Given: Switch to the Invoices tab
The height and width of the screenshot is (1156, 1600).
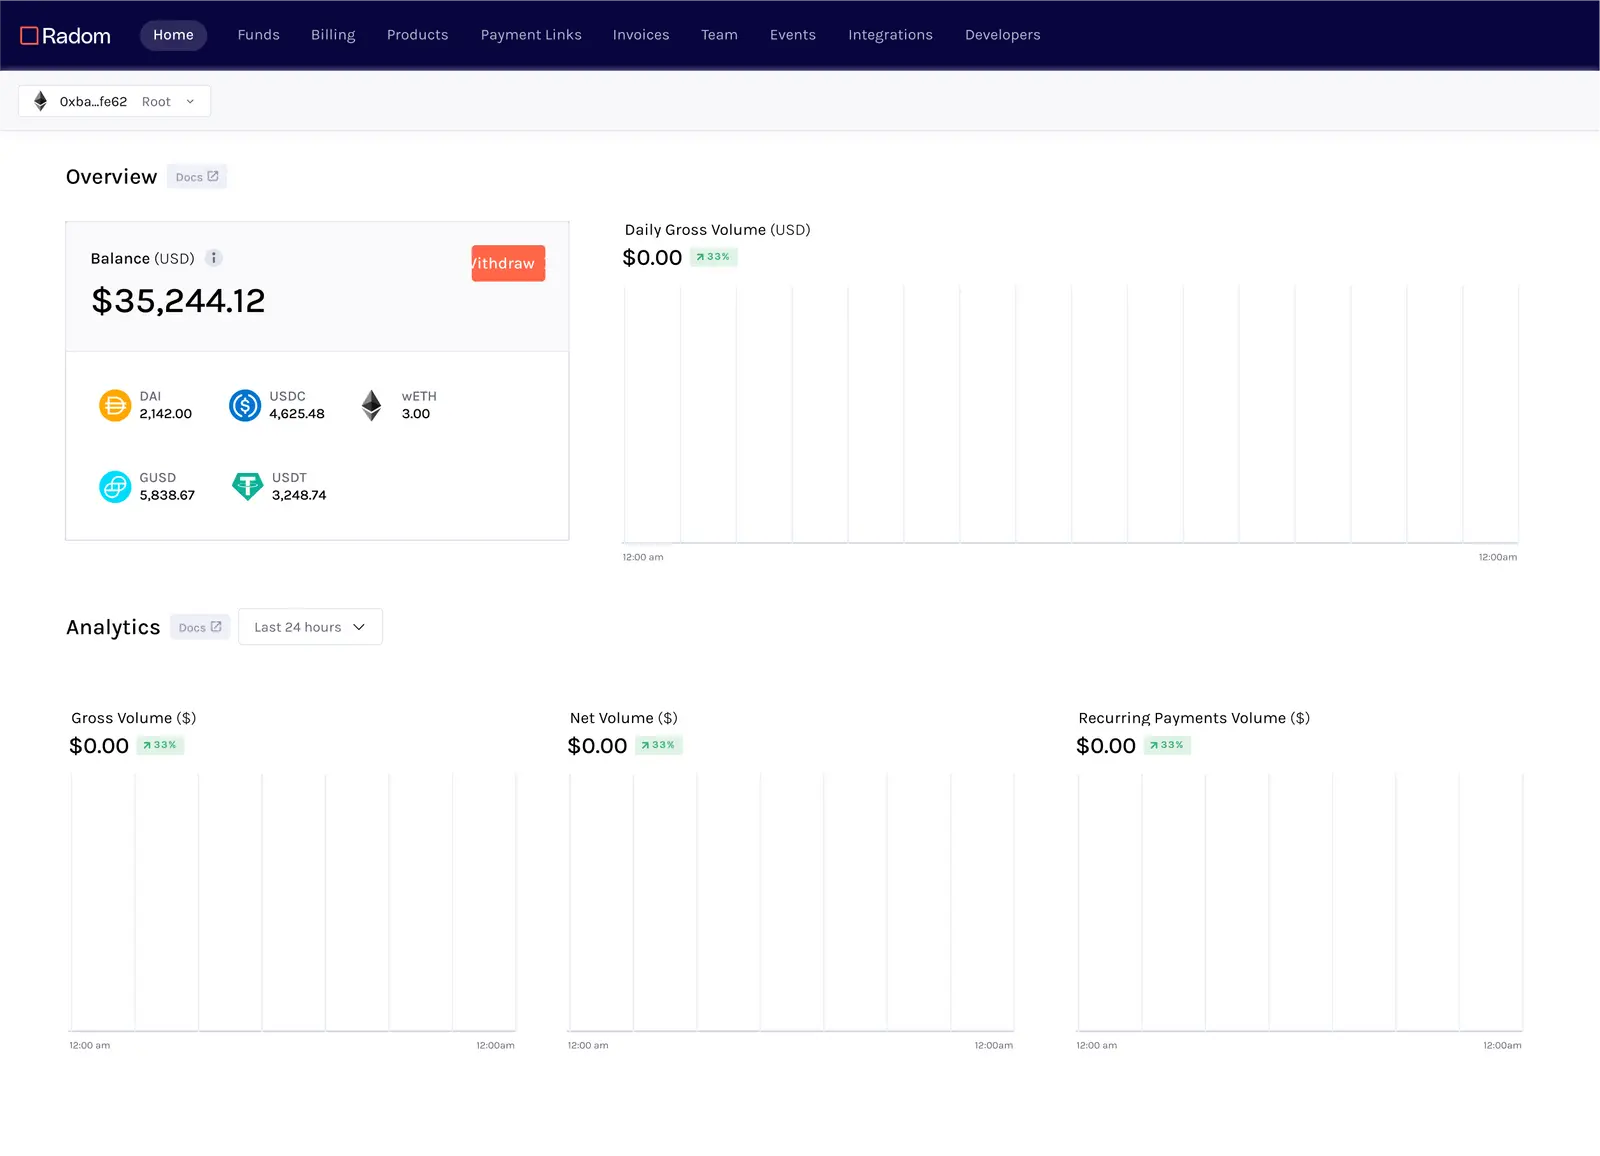Looking at the screenshot, I should (641, 35).
